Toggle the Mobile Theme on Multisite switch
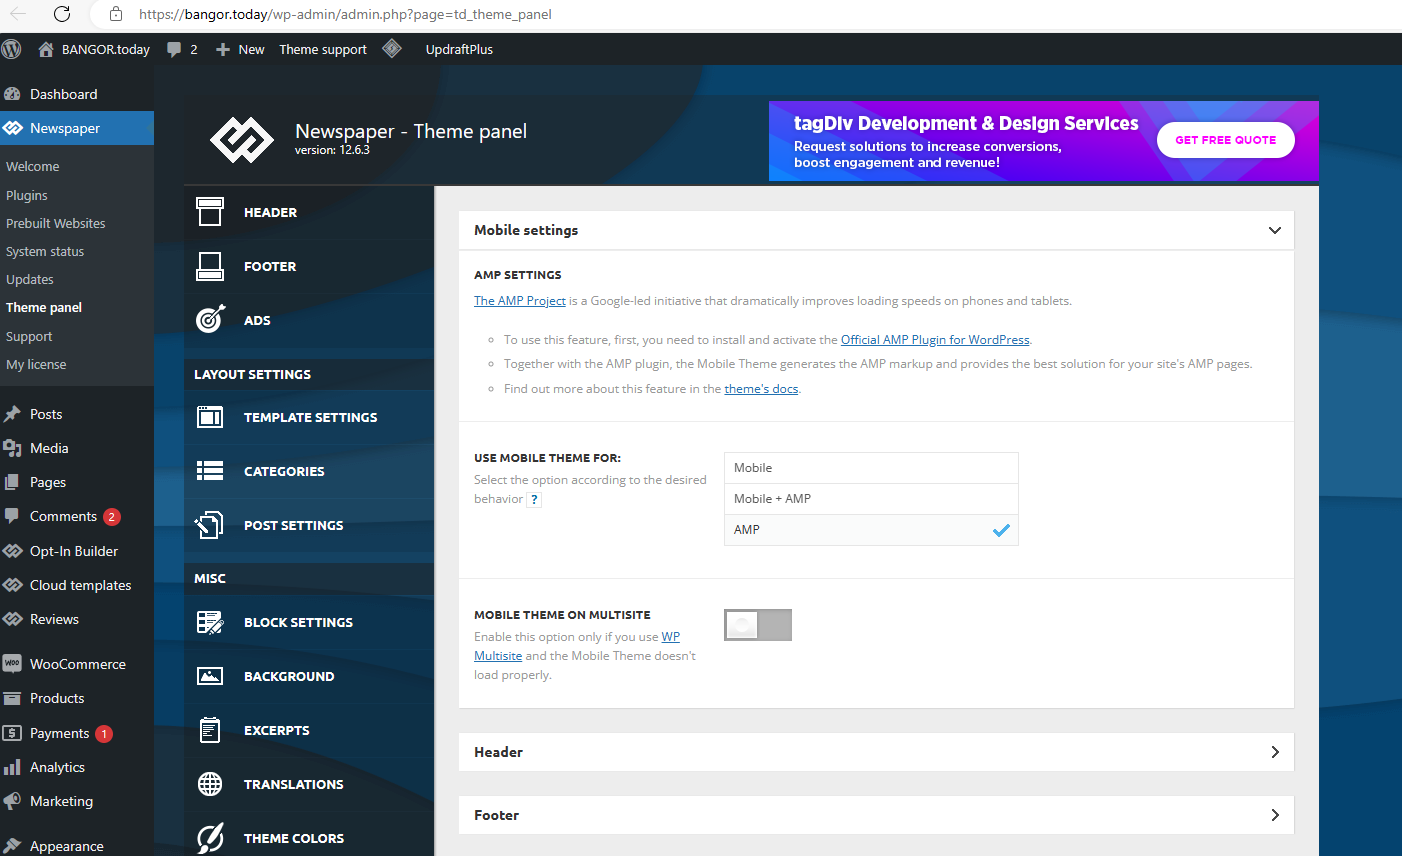 click(758, 625)
